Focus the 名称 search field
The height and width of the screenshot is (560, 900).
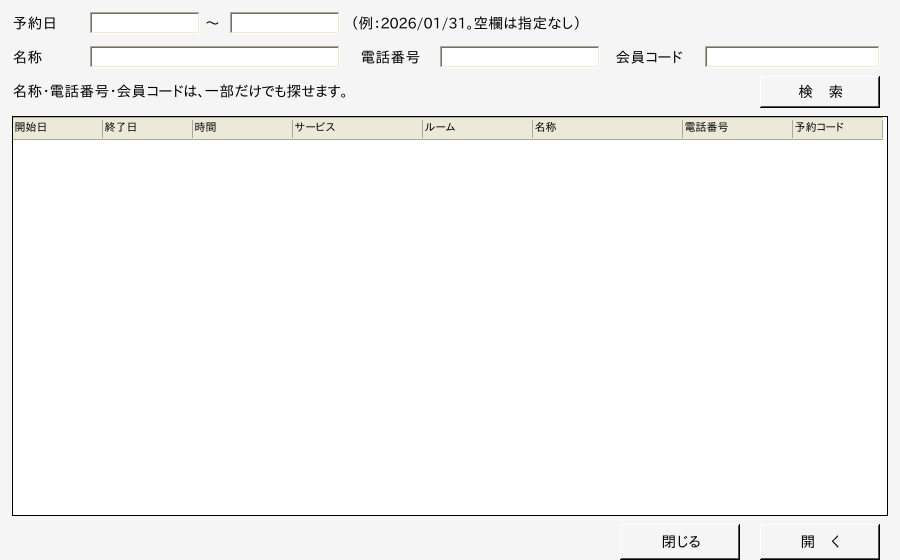pyautogui.click(x=215, y=57)
